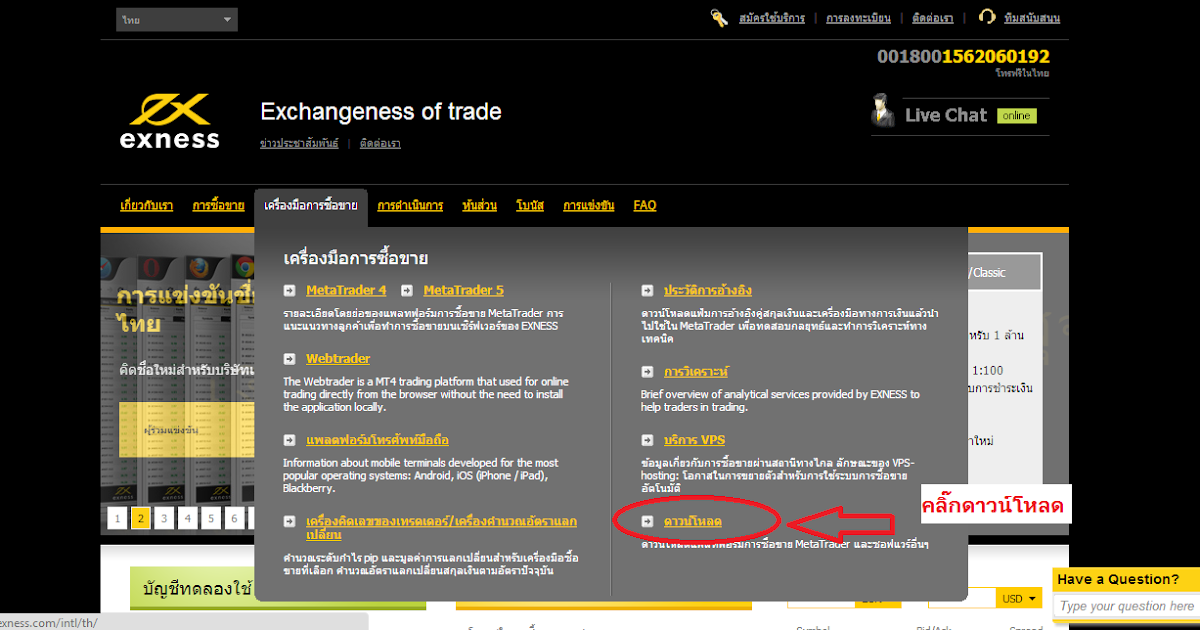Open the ทีมสนับสนุน support link

(x=1031, y=18)
